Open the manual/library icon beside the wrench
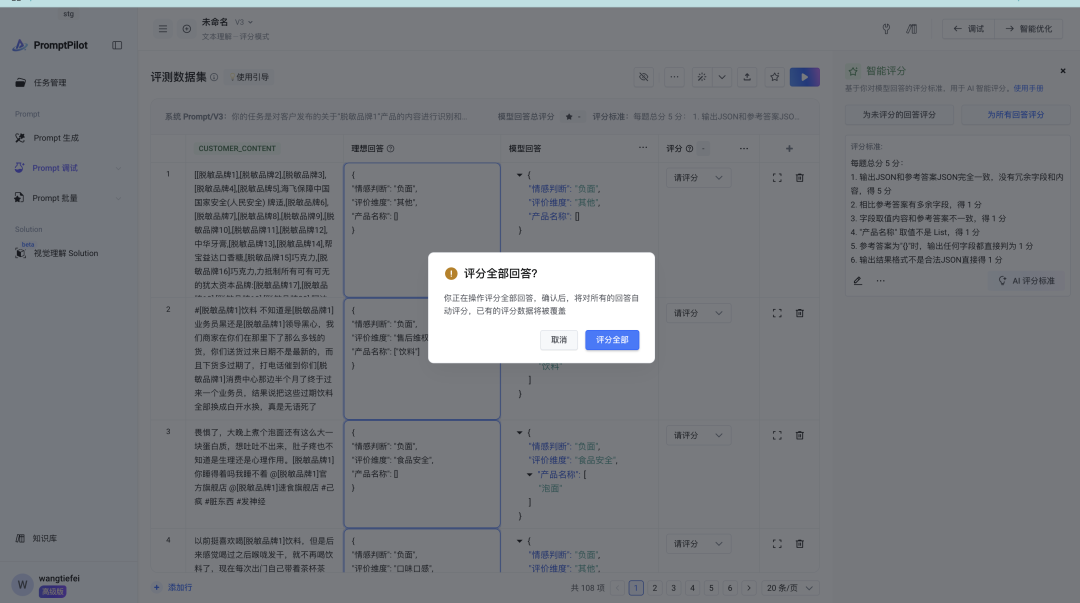Viewport: 1080px width, 603px height. [x=911, y=28]
